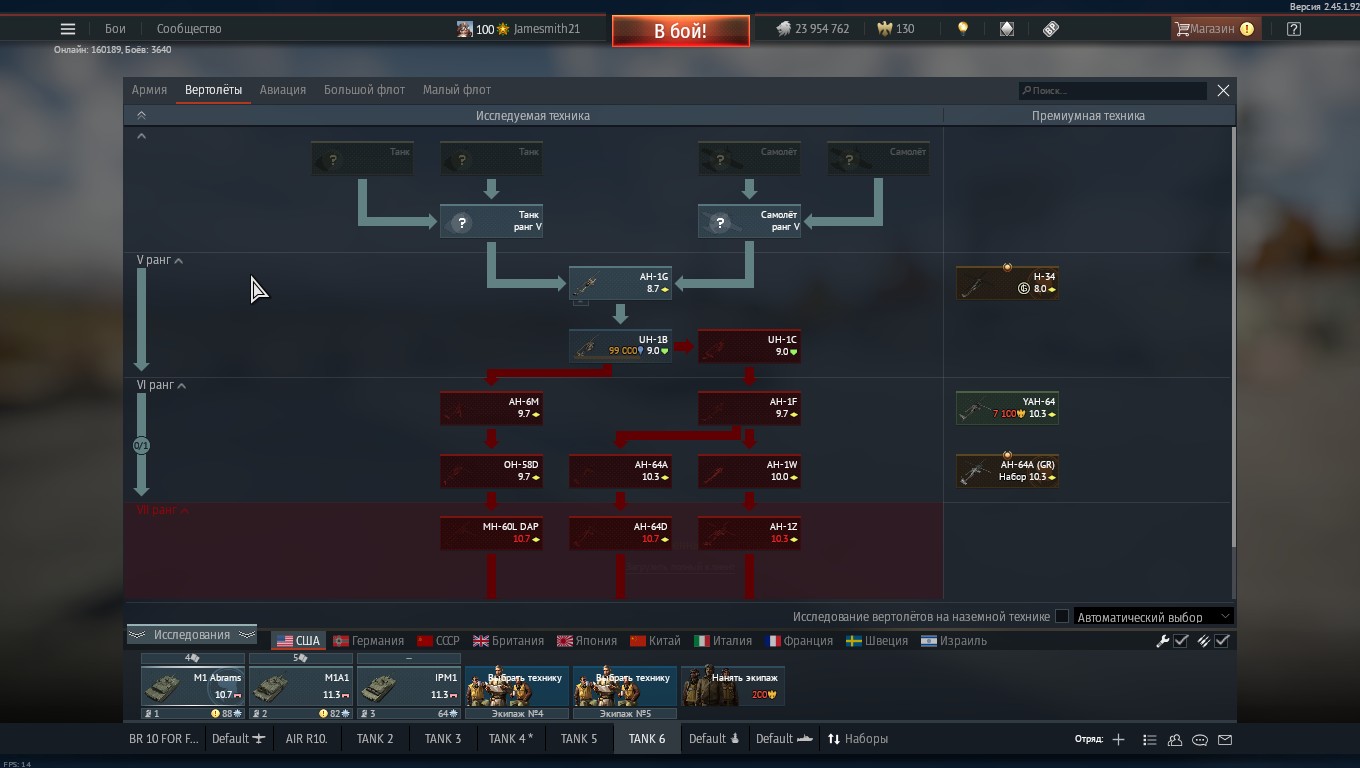Open the diamond-shaped icon in top bar

[1007, 29]
